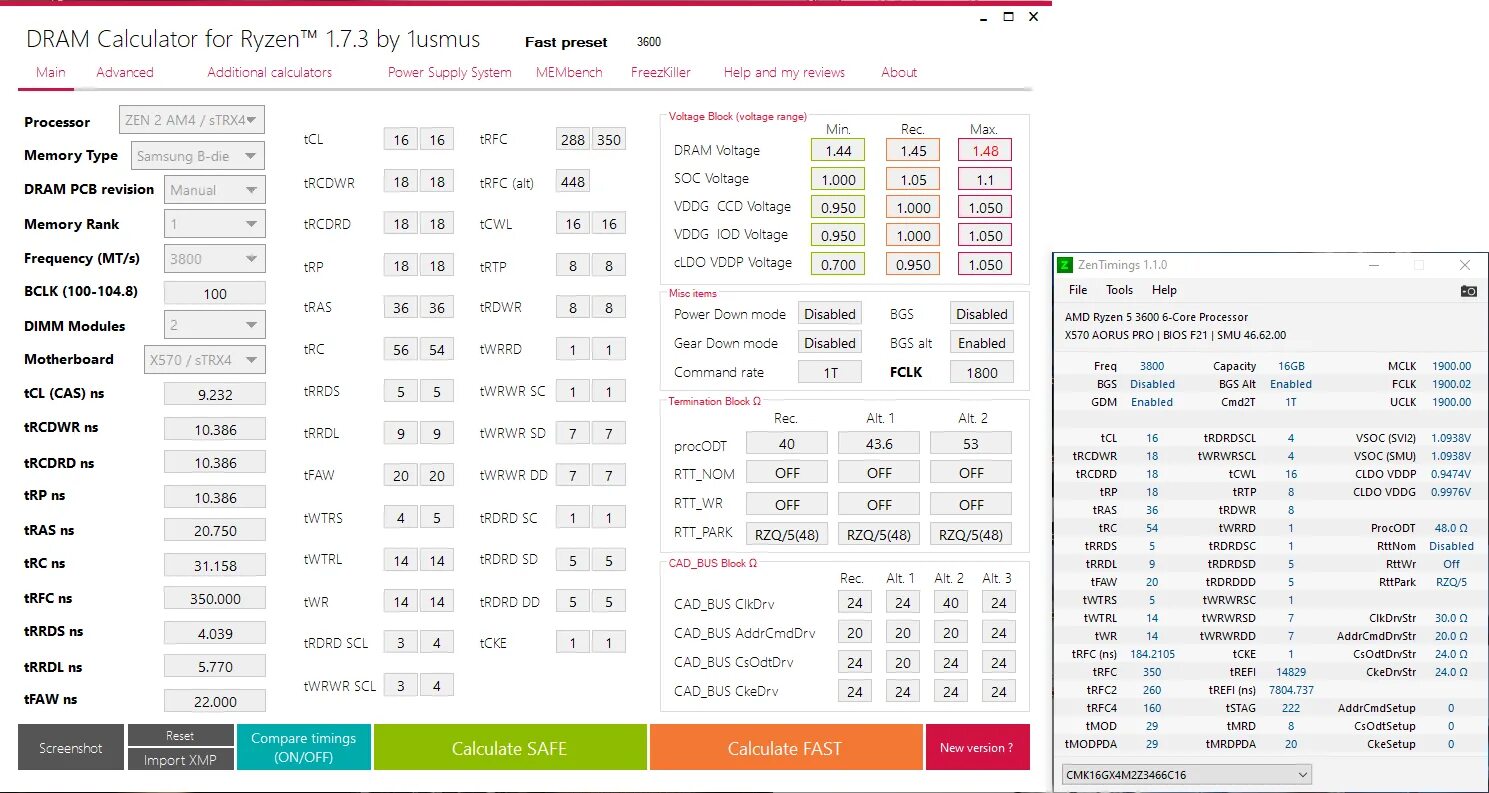The image size is (1489, 793).
Task: Click the Calculate SAFE button
Action: 510,748
